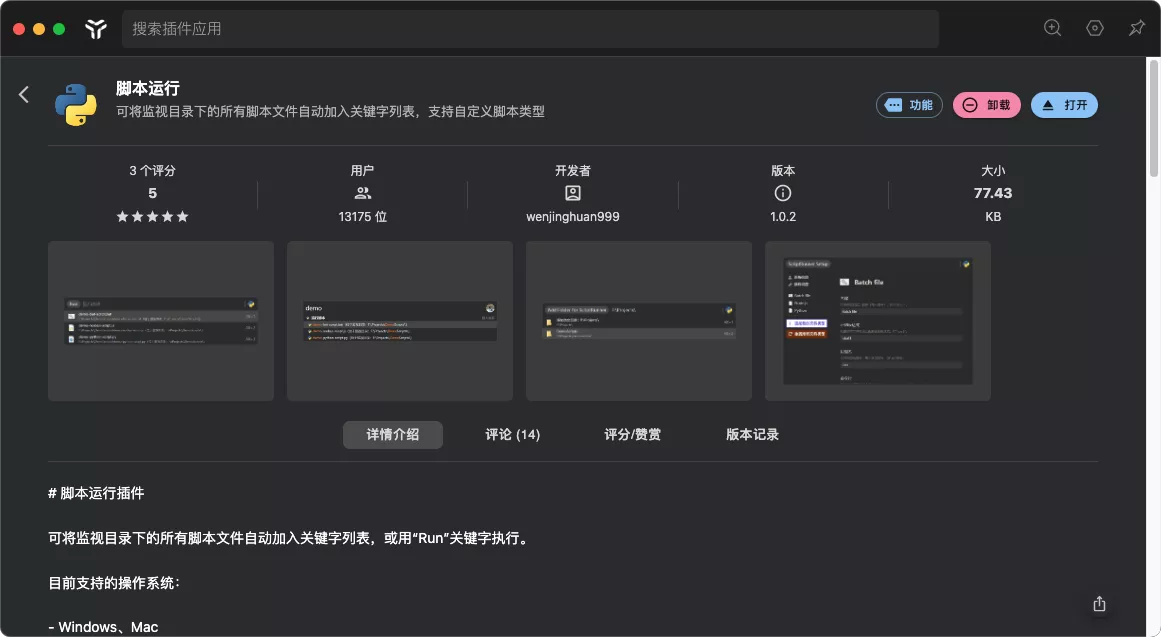
Task: Click the 搜索插件应用 search field
Action: click(530, 29)
